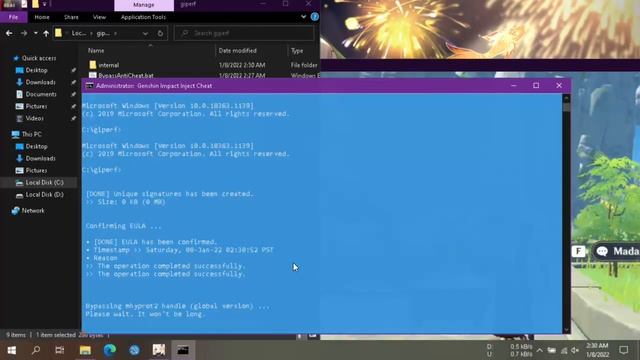Open Network in navigation pane
The image size is (640, 360).
pyautogui.click(x=33, y=211)
